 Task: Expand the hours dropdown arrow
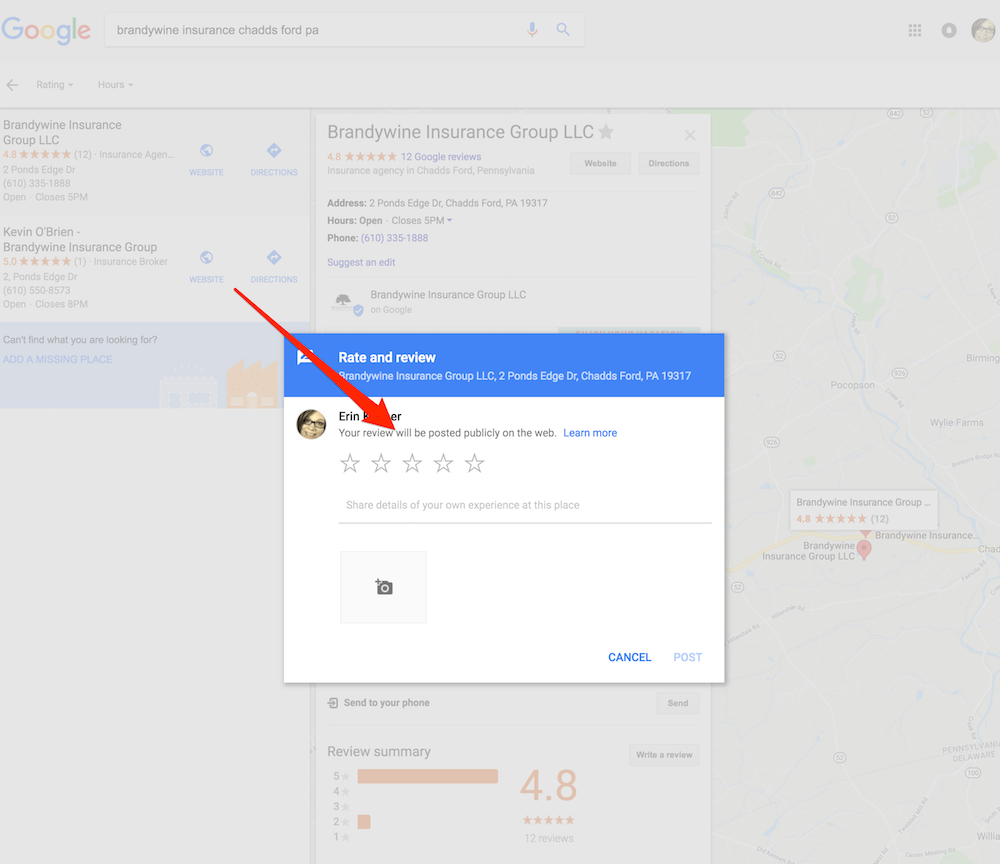[x=450, y=221]
